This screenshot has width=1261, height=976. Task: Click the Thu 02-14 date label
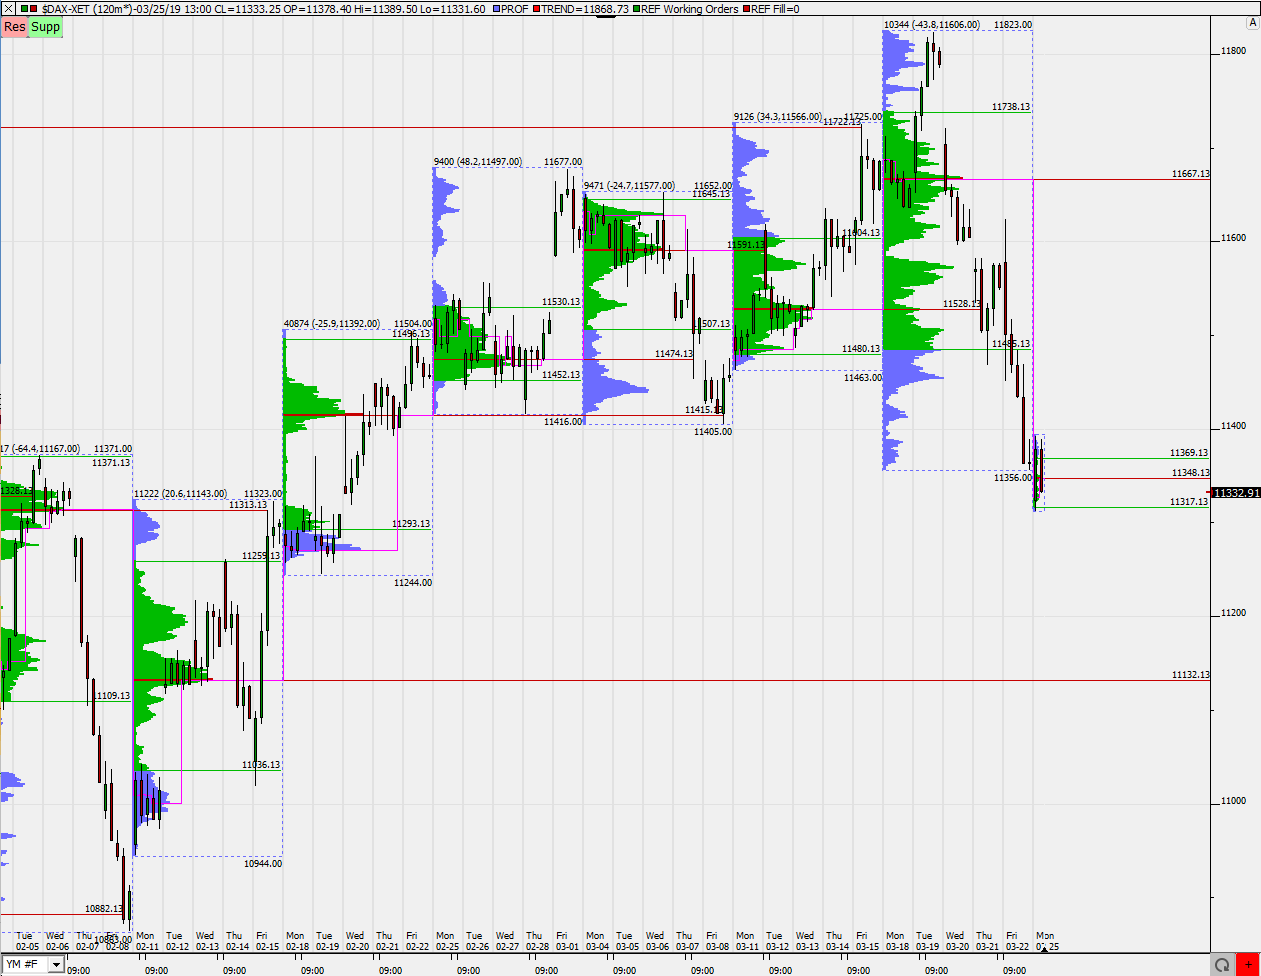(237, 942)
